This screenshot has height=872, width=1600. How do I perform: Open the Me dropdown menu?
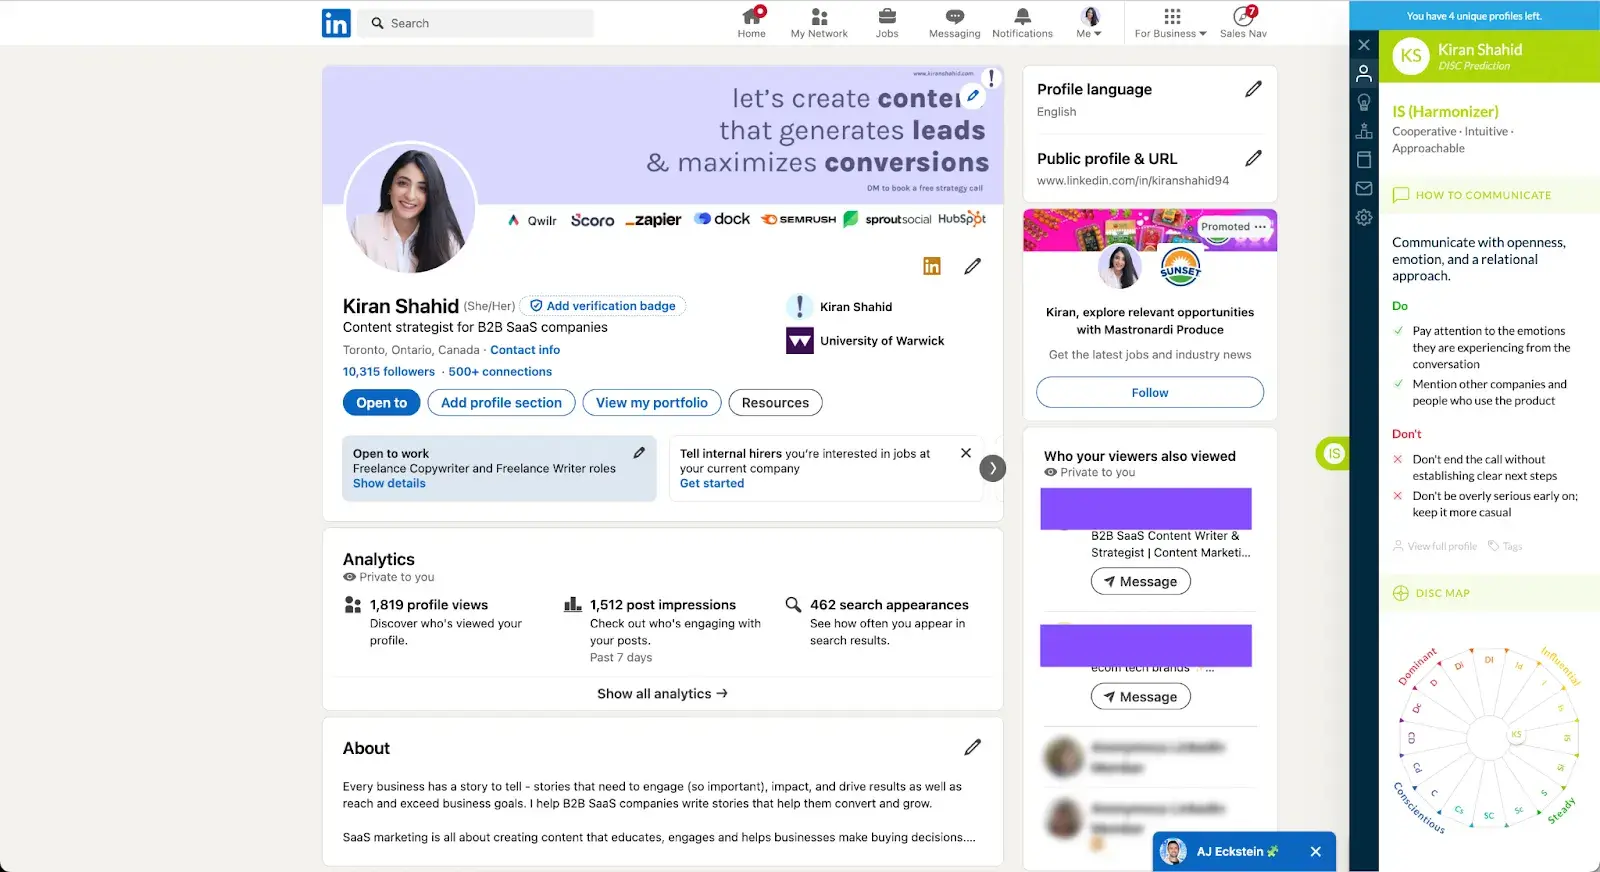pyautogui.click(x=1090, y=22)
